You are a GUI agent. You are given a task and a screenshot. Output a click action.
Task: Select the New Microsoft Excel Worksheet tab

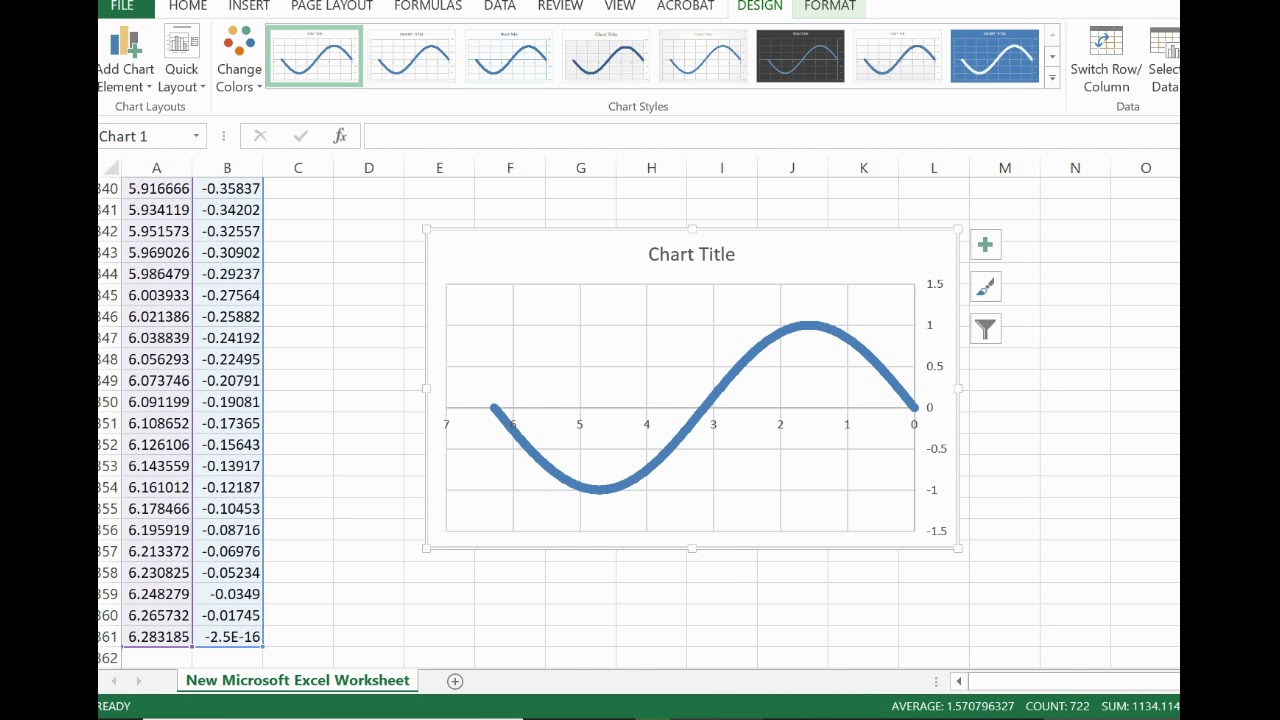(297, 680)
